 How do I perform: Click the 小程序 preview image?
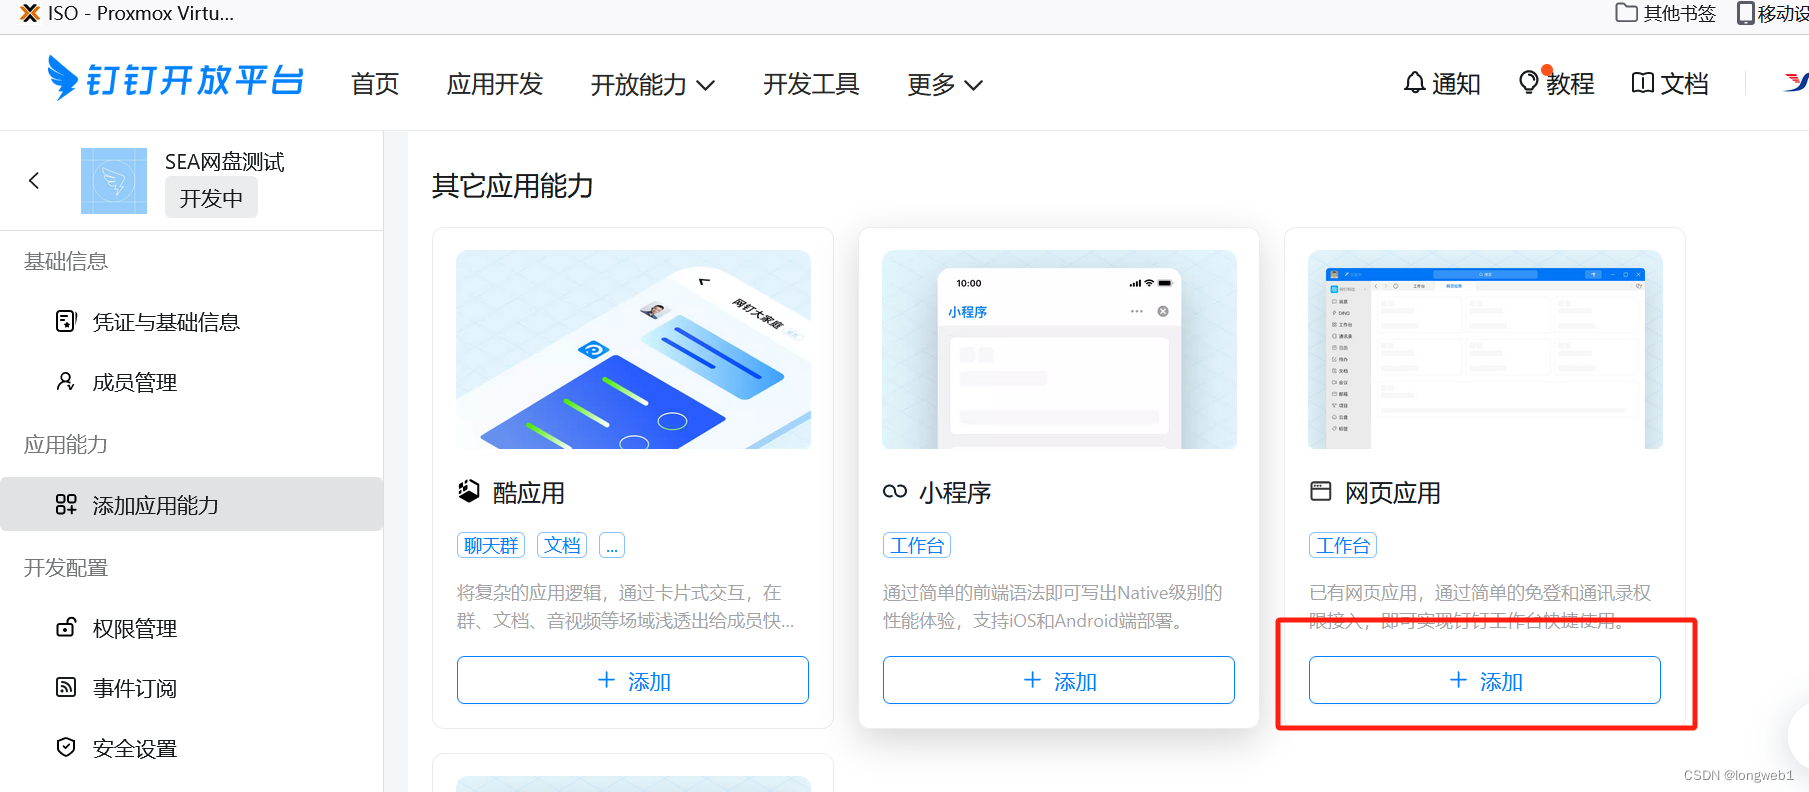point(1059,349)
